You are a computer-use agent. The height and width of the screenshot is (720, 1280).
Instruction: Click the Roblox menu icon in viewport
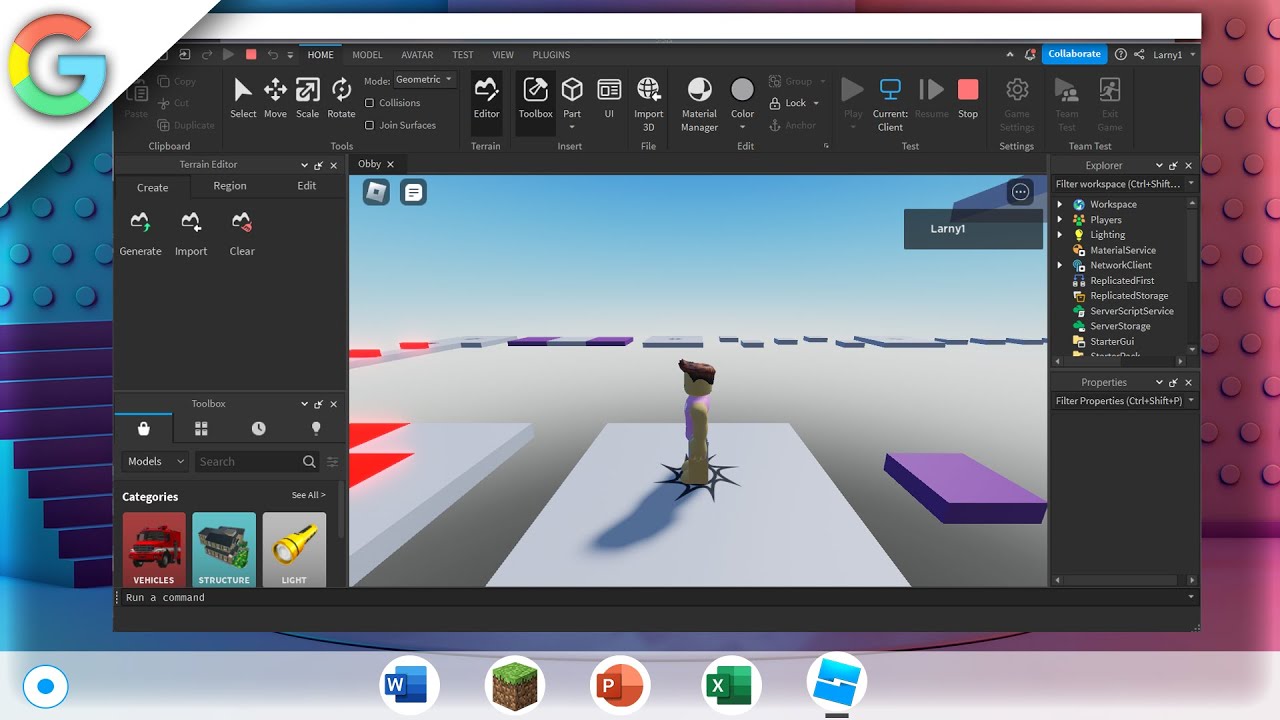tap(376, 192)
